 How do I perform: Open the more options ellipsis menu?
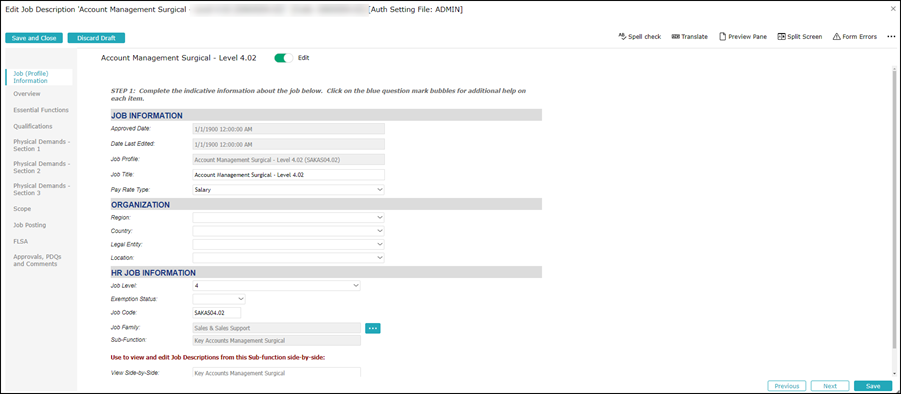pos(891,37)
